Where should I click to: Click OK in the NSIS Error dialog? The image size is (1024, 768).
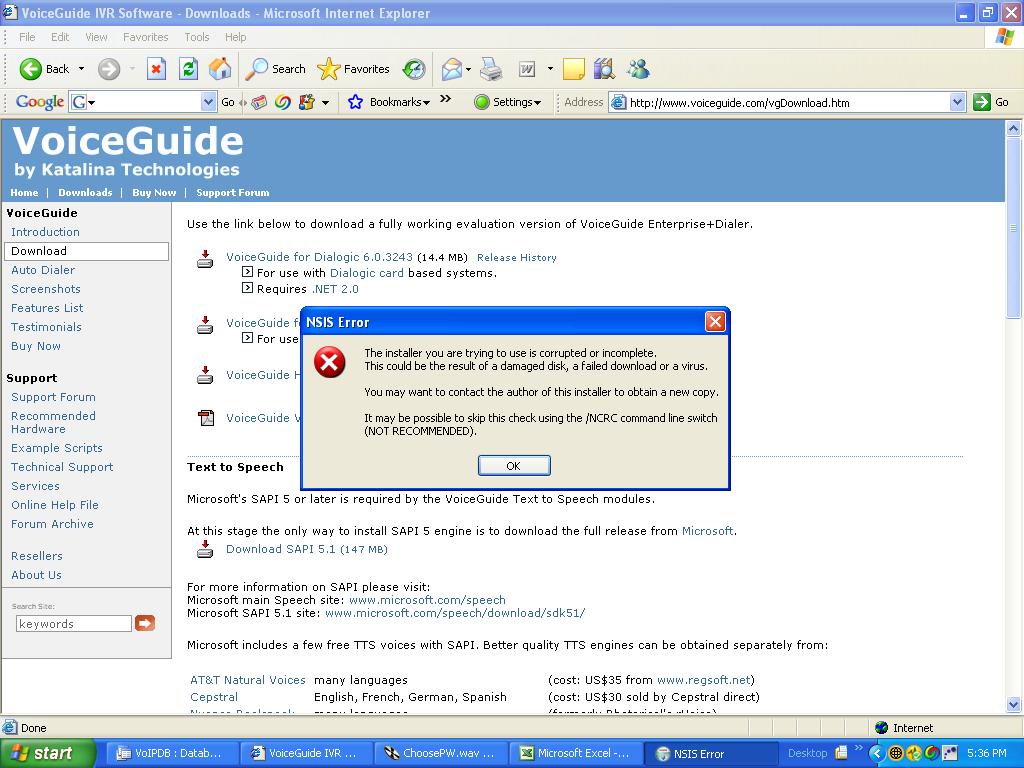(514, 466)
